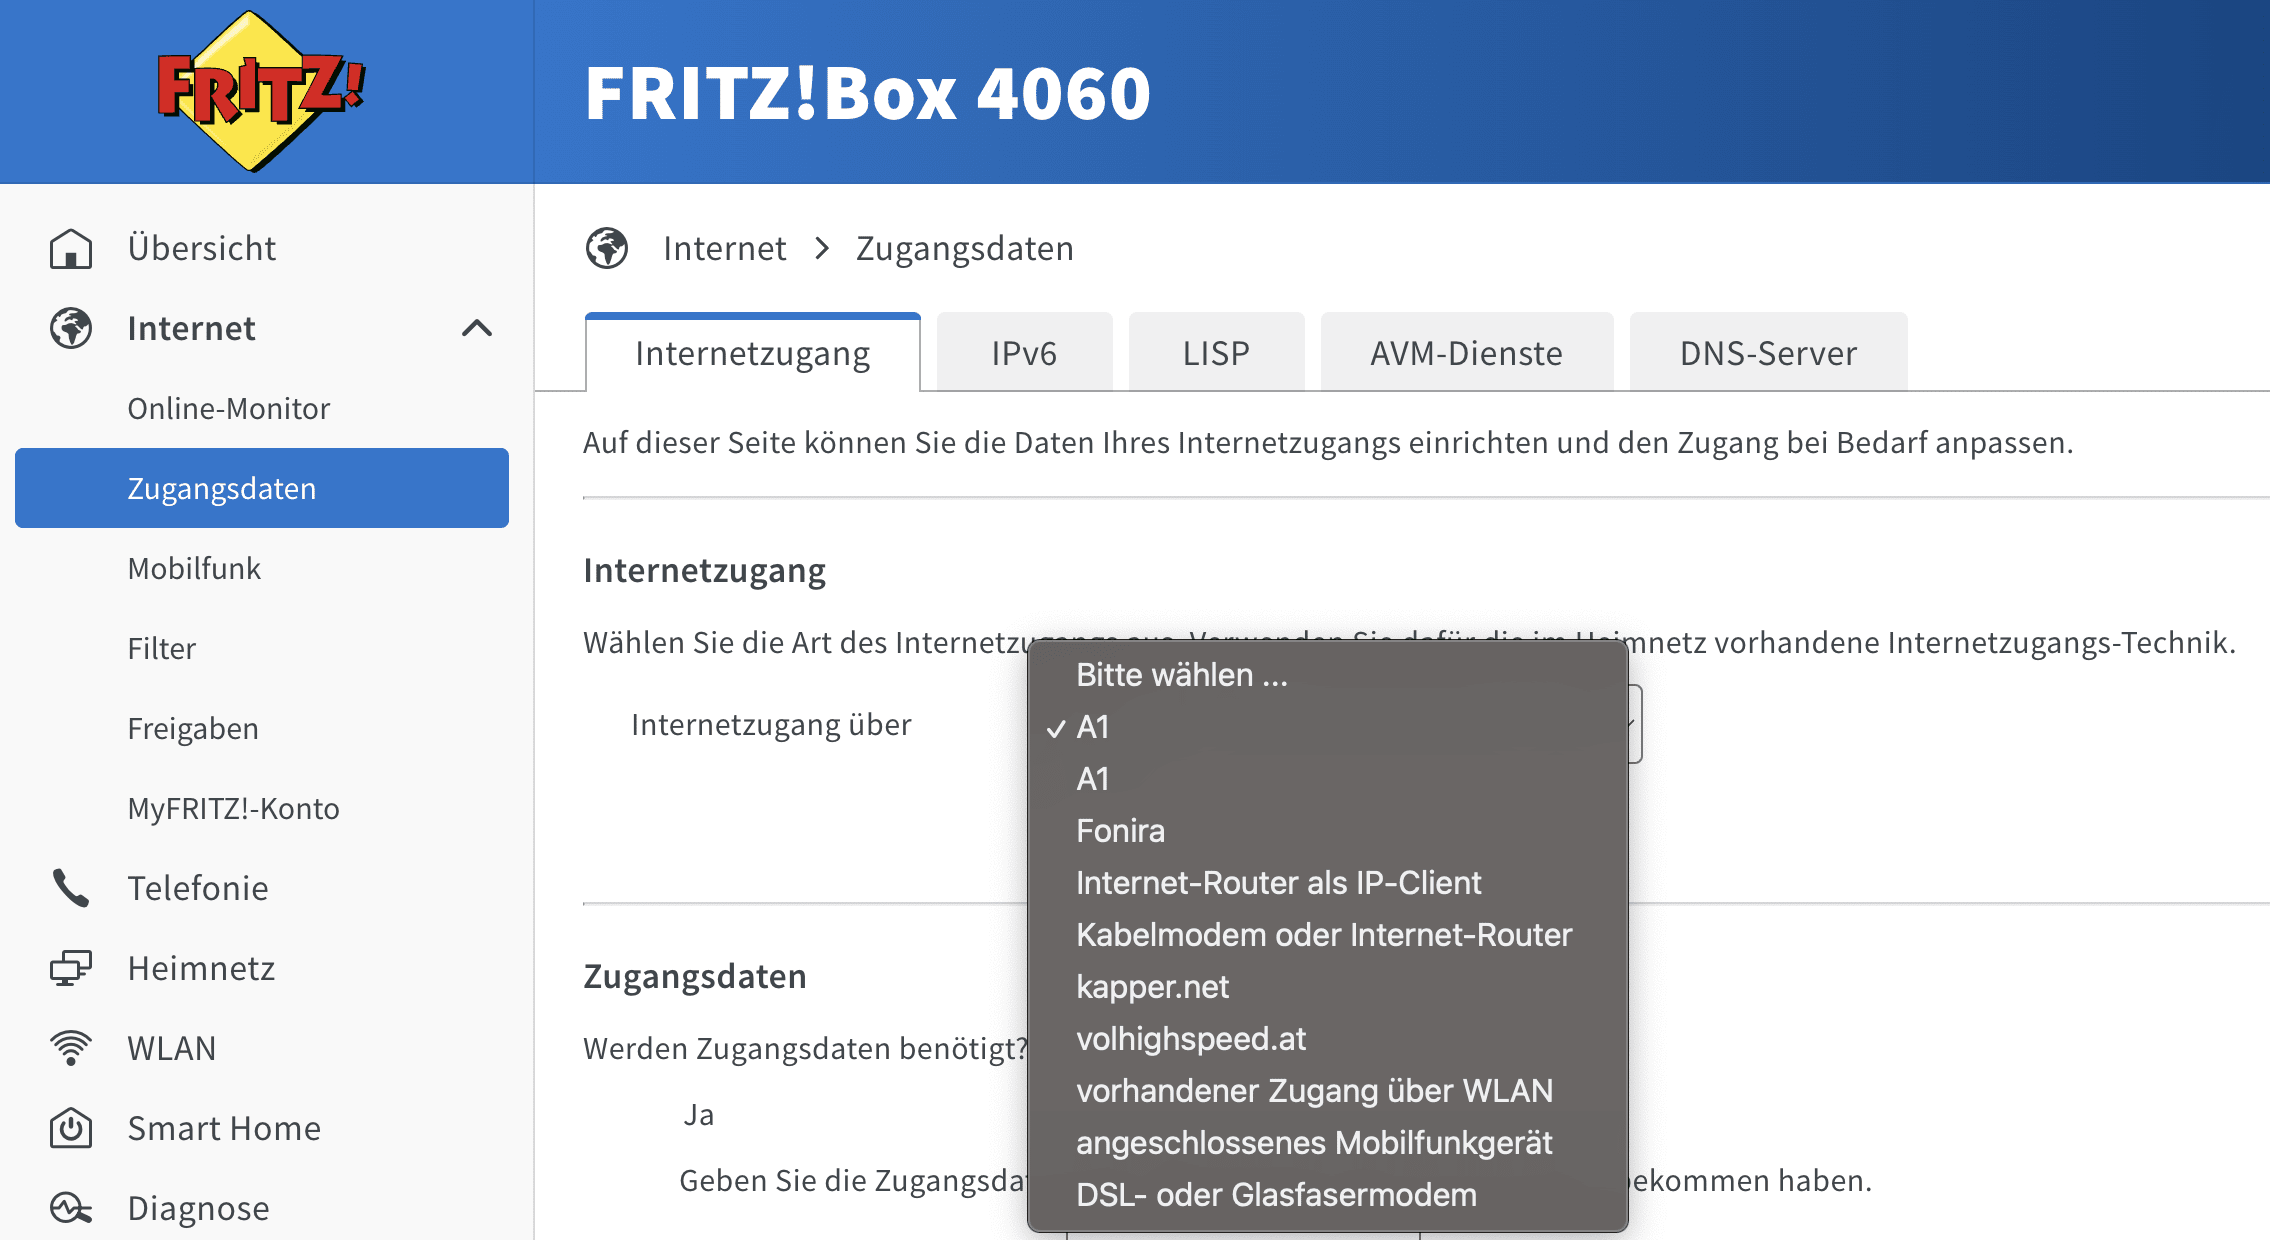The width and height of the screenshot is (2270, 1240).
Task: Click the Telefonie phone icon
Action: (71, 888)
